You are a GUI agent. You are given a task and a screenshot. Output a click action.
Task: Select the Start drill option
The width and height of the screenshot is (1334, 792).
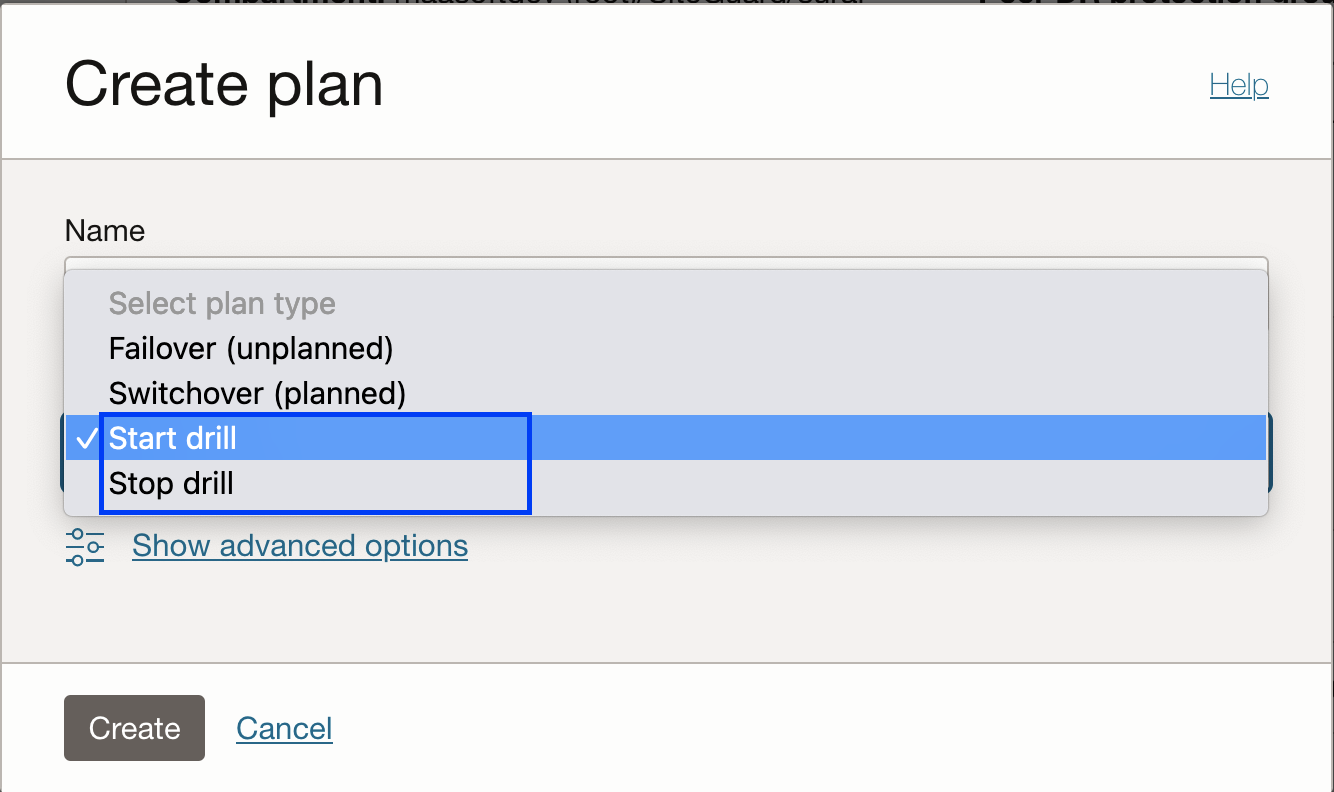coord(173,438)
